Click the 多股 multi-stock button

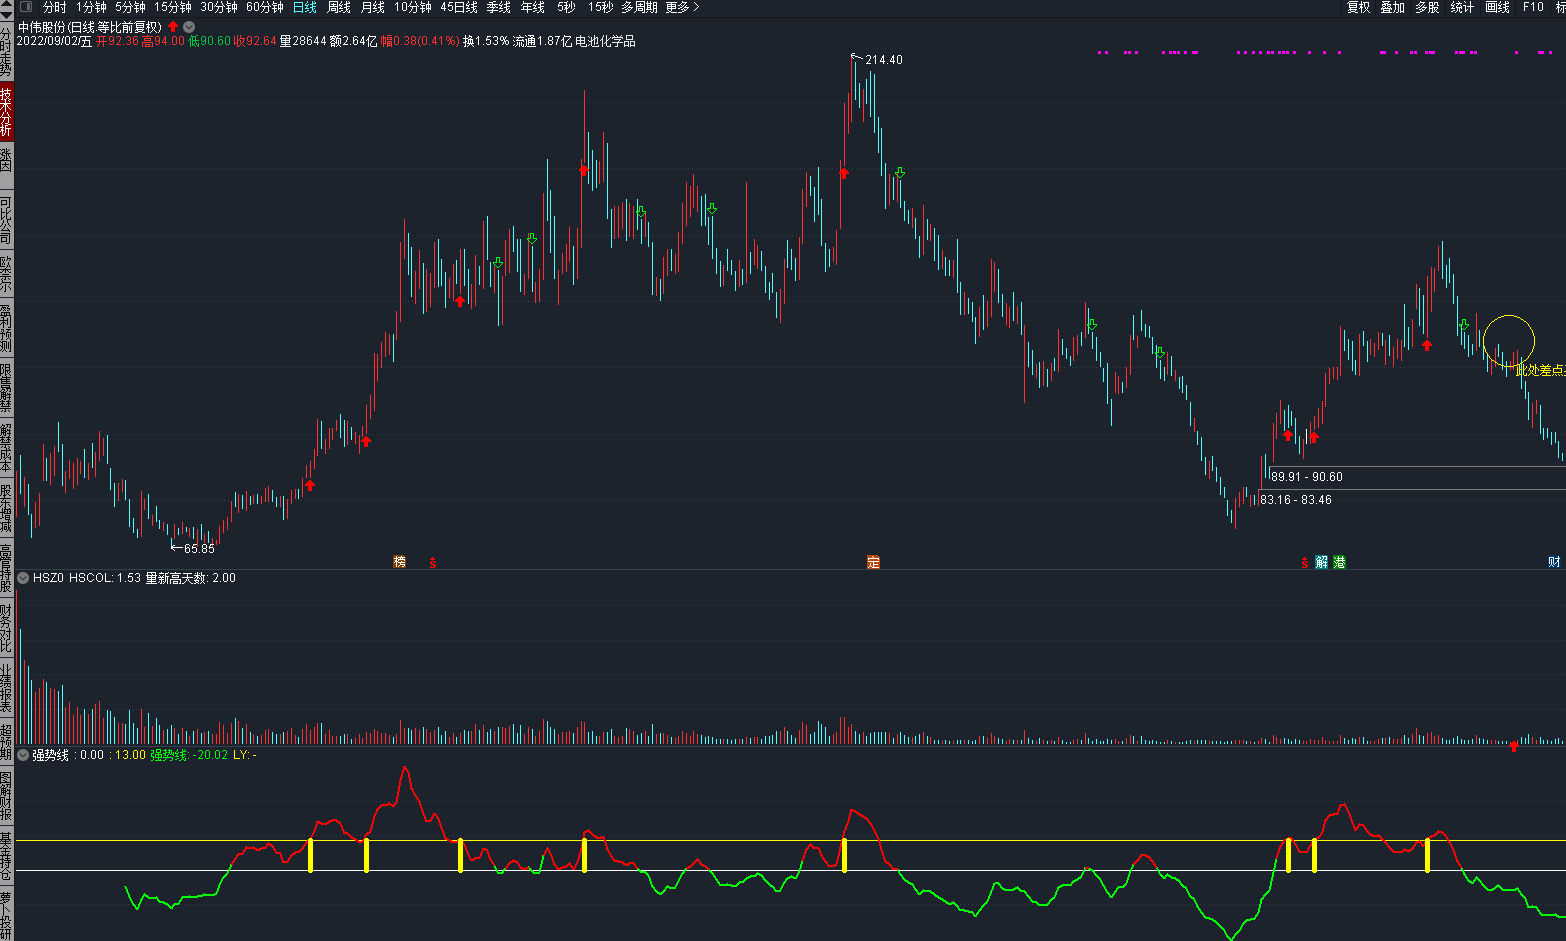pyautogui.click(x=1427, y=7)
